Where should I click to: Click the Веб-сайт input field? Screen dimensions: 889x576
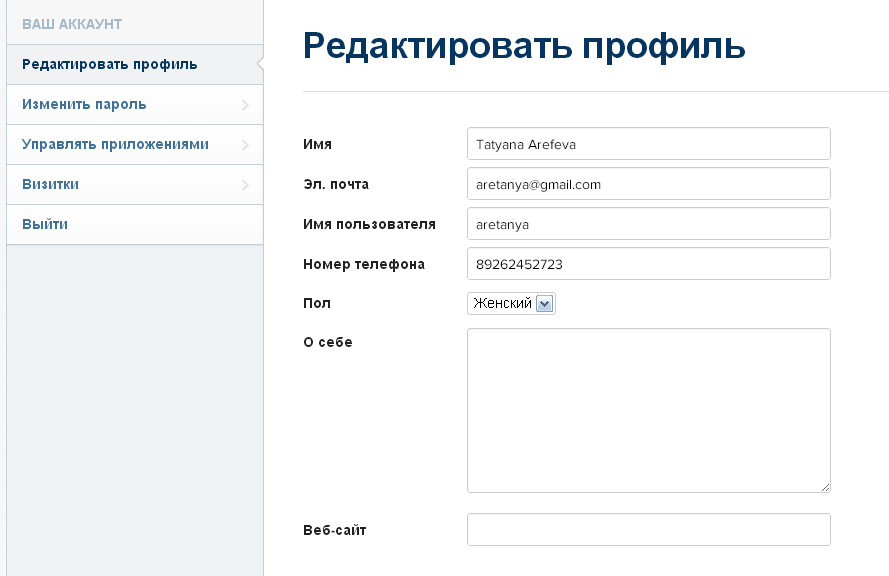pos(649,530)
